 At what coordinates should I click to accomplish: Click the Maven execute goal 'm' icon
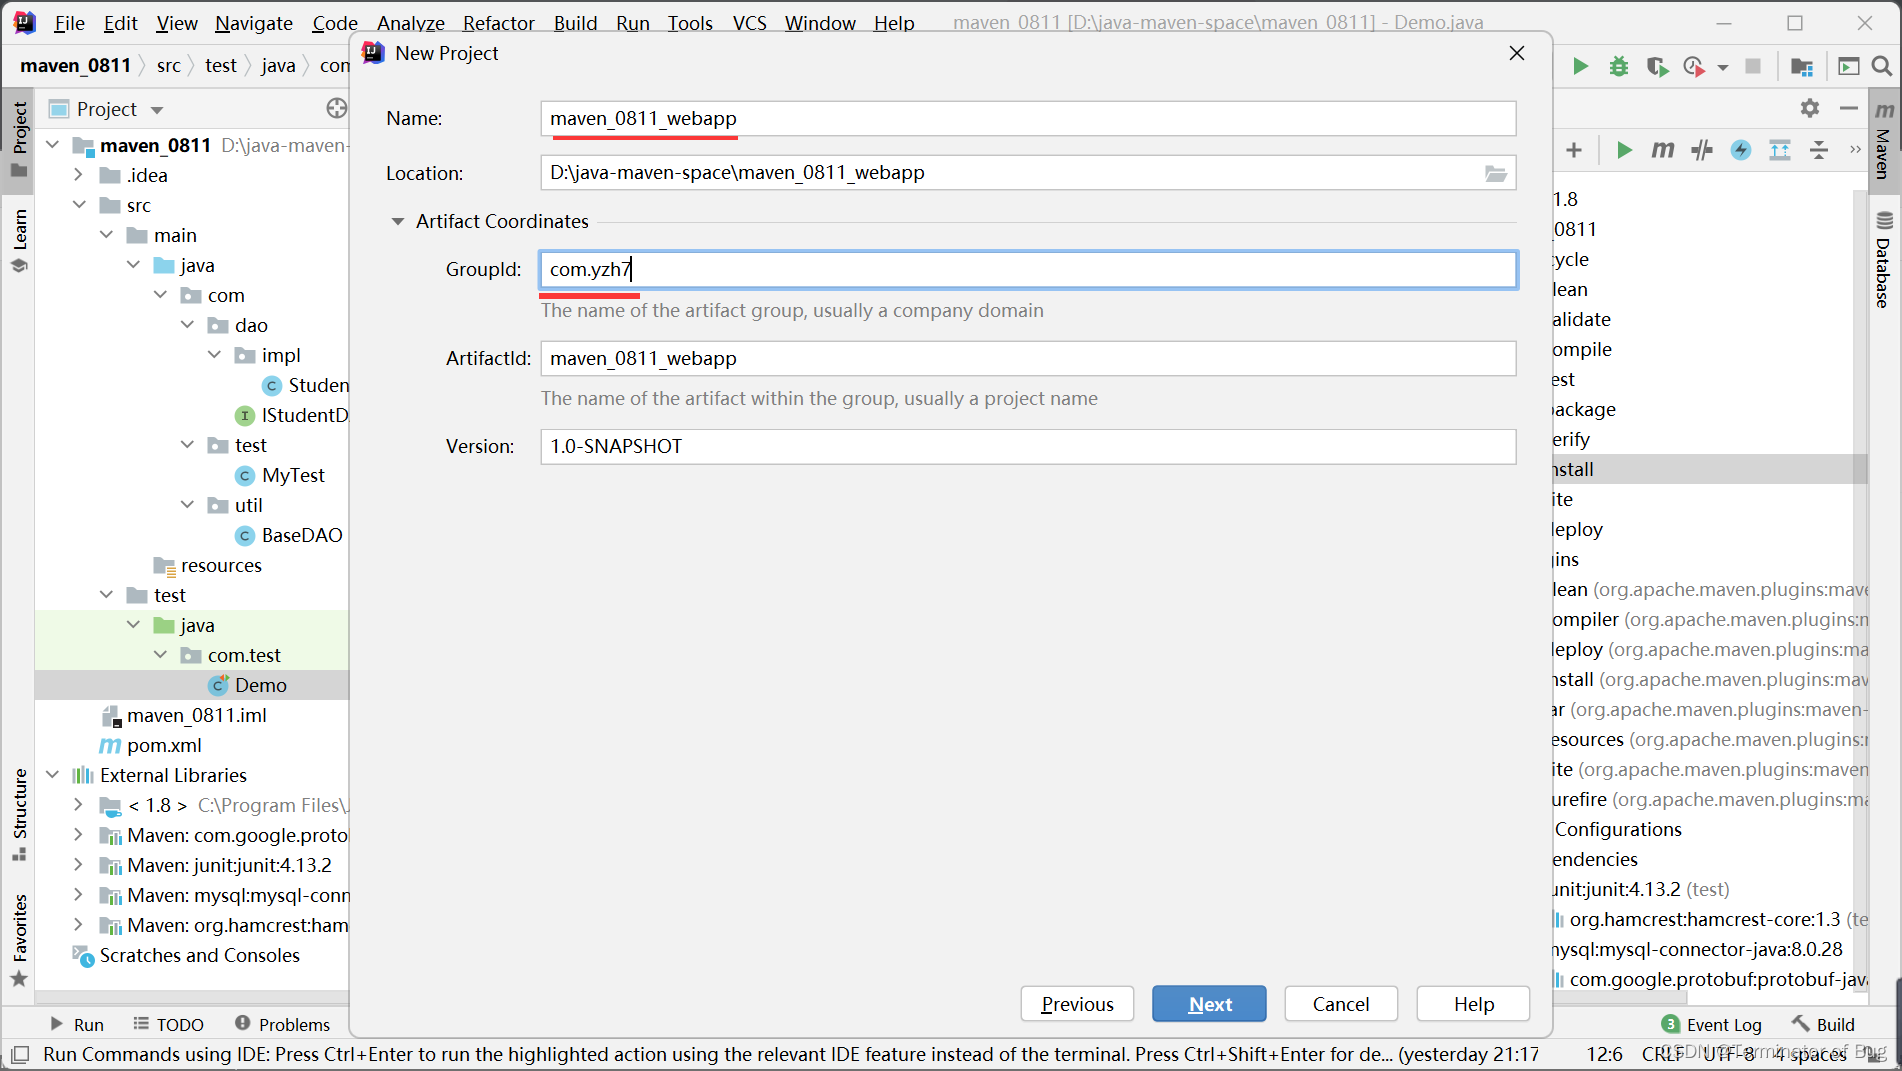coord(1662,150)
